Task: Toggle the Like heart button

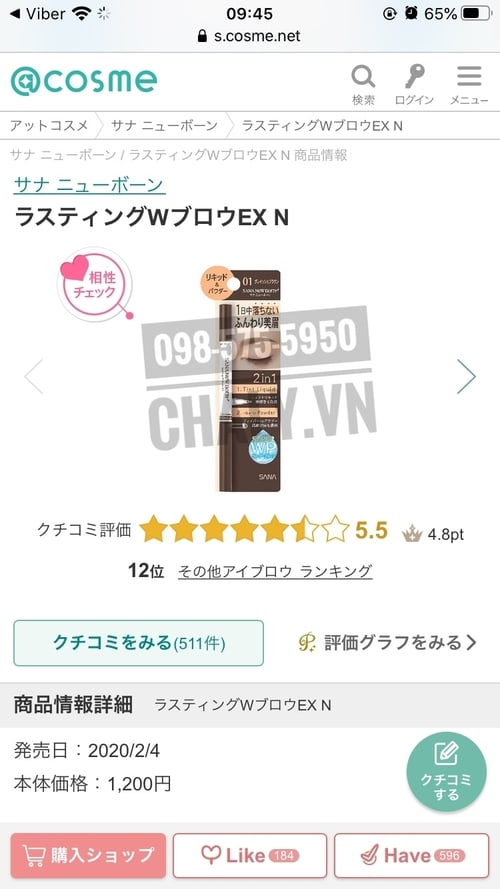Action: tap(250, 855)
